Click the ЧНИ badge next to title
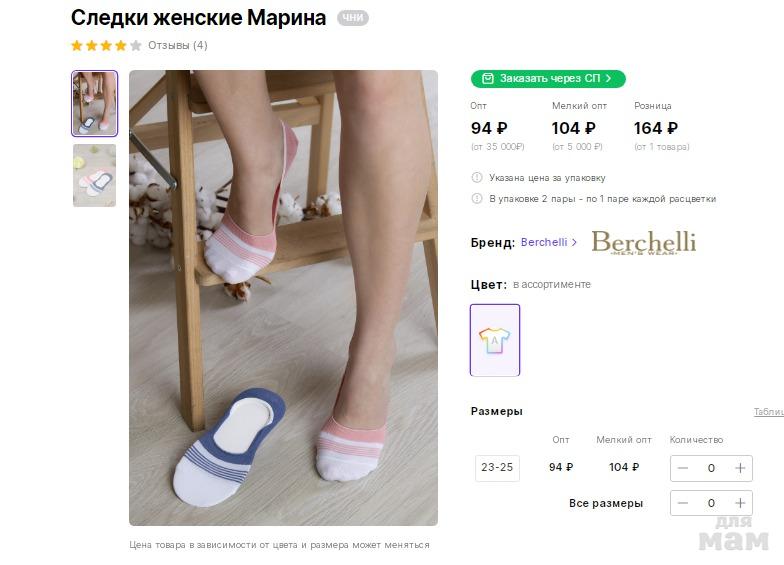This screenshot has height=565, width=784. click(352, 18)
